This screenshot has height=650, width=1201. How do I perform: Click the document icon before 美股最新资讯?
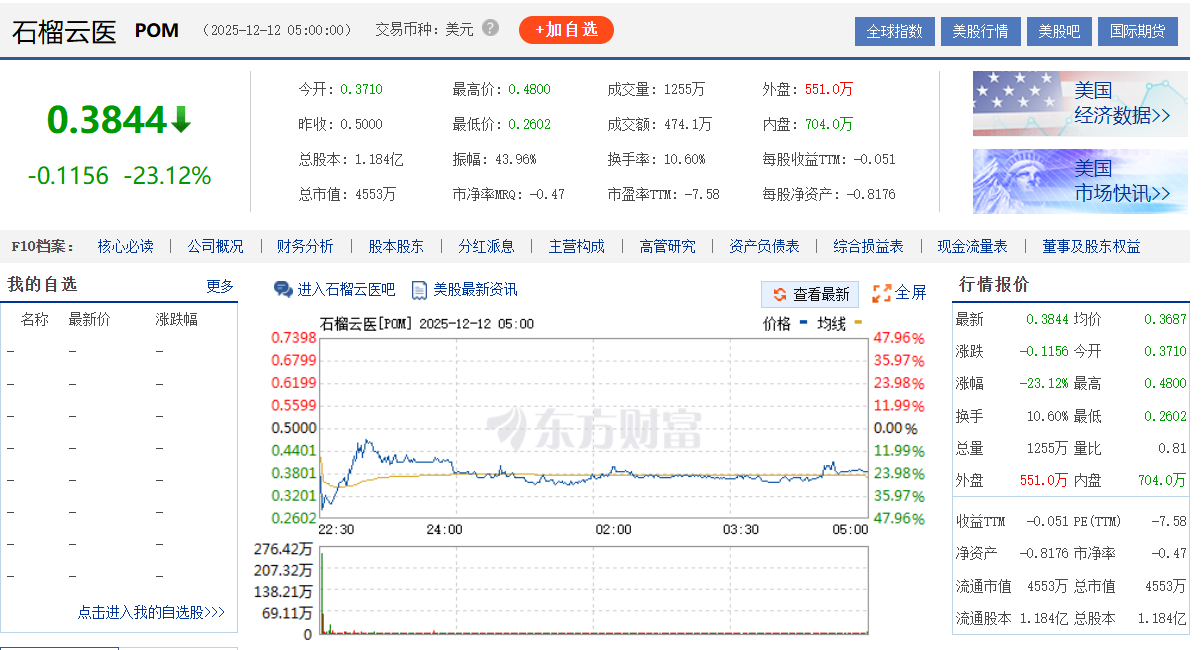[420, 290]
